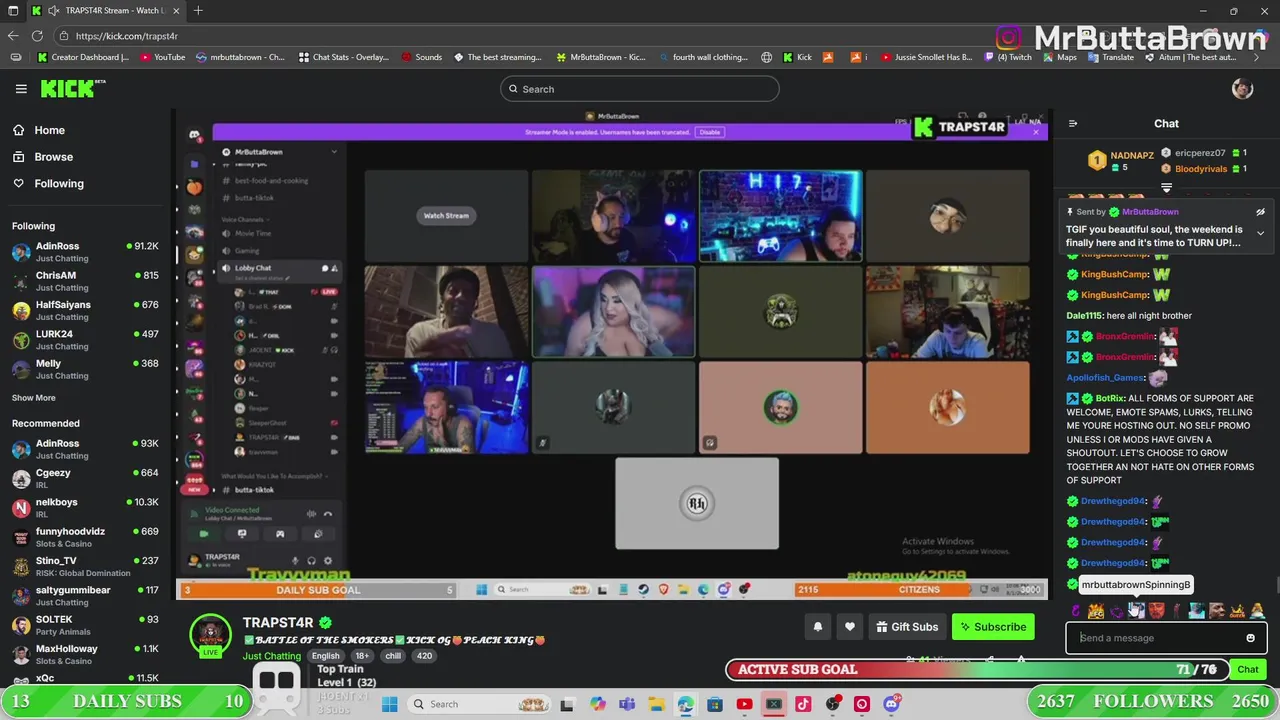Viewport: 1280px width, 720px height.
Task: Click the Windows Start button
Action: tap(390, 704)
